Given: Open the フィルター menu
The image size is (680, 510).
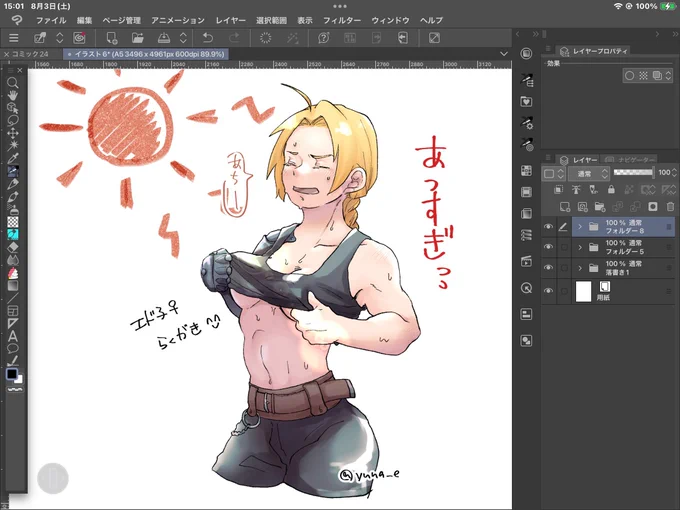Looking at the screenshot, I should [342, 20].
